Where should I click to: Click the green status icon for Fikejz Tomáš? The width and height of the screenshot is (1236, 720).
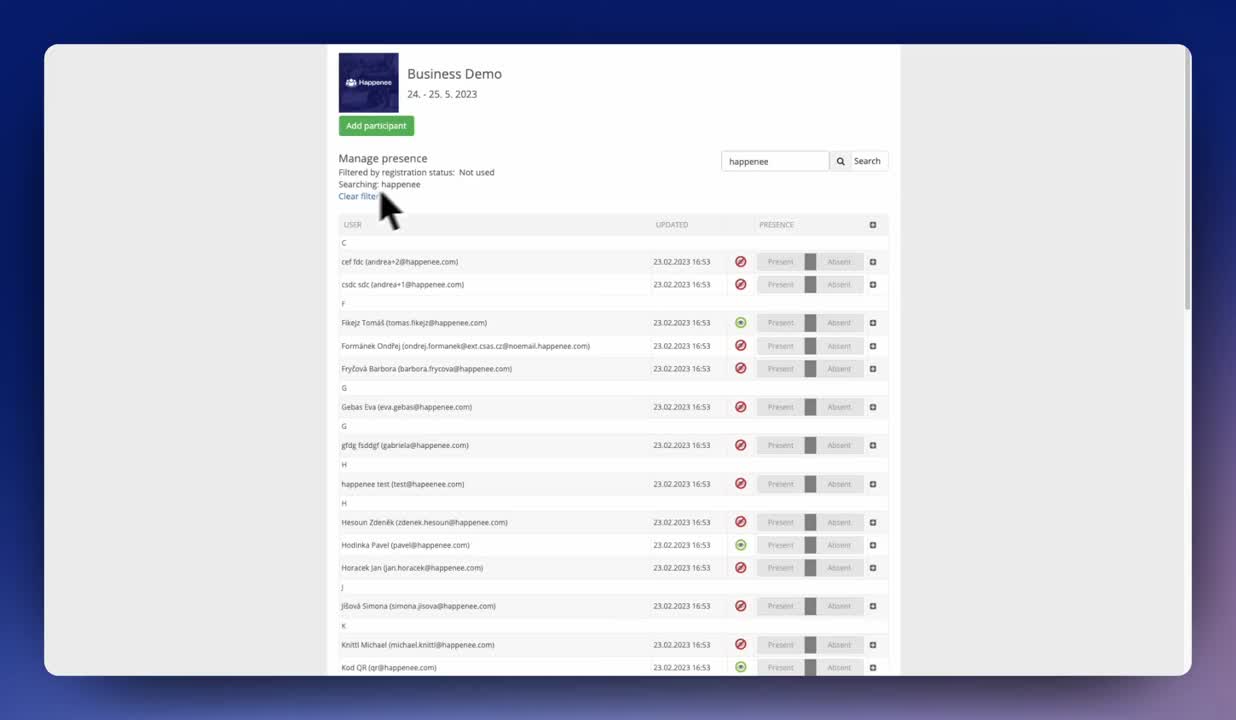741,323
